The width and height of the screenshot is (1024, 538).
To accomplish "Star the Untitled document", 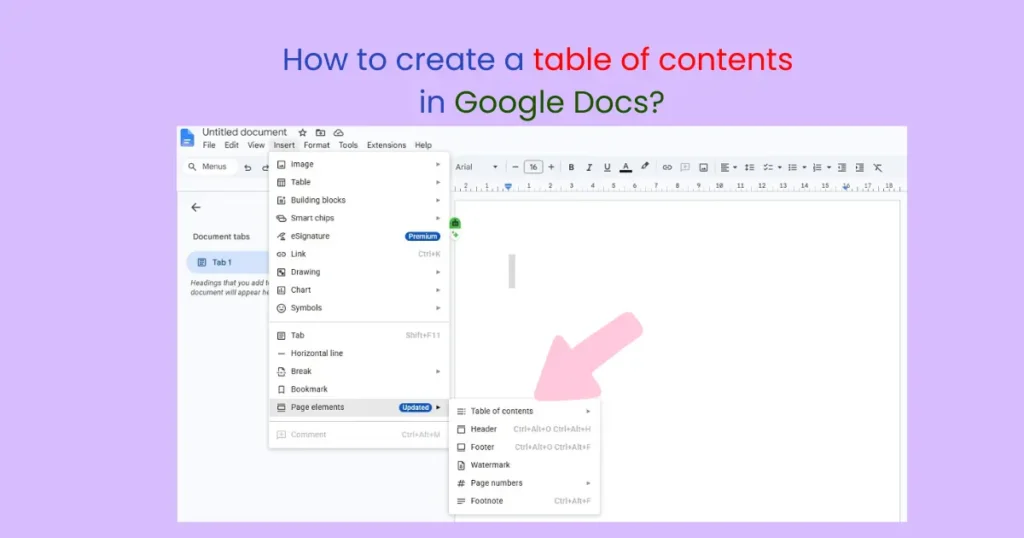I will 302,133.
